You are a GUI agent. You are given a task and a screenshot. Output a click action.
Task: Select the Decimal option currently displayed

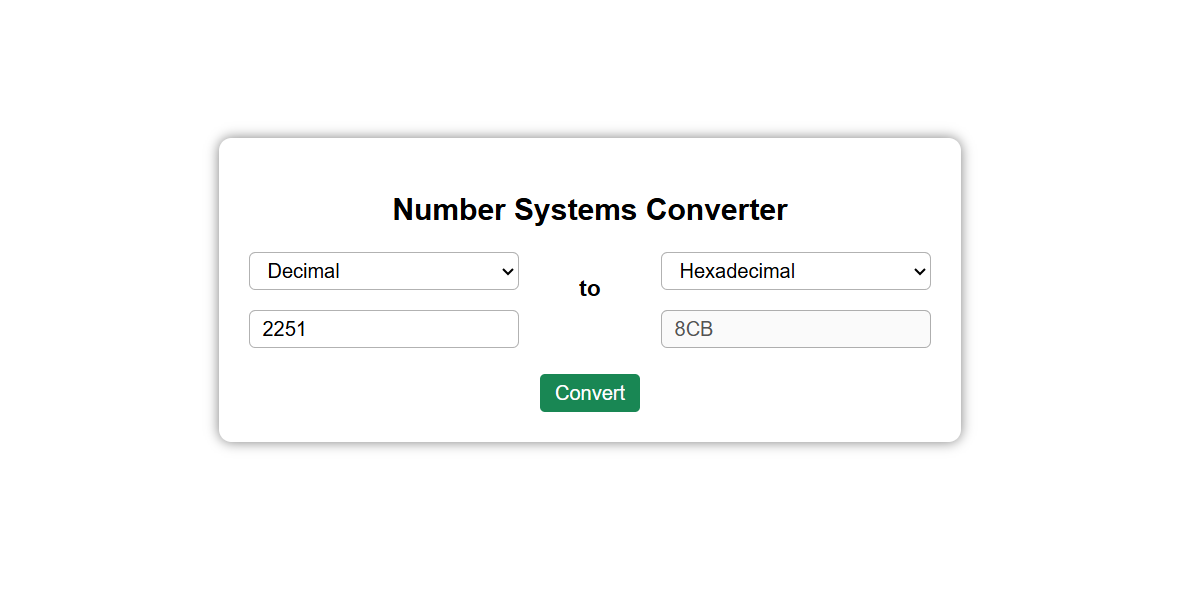tap(383, 271)
